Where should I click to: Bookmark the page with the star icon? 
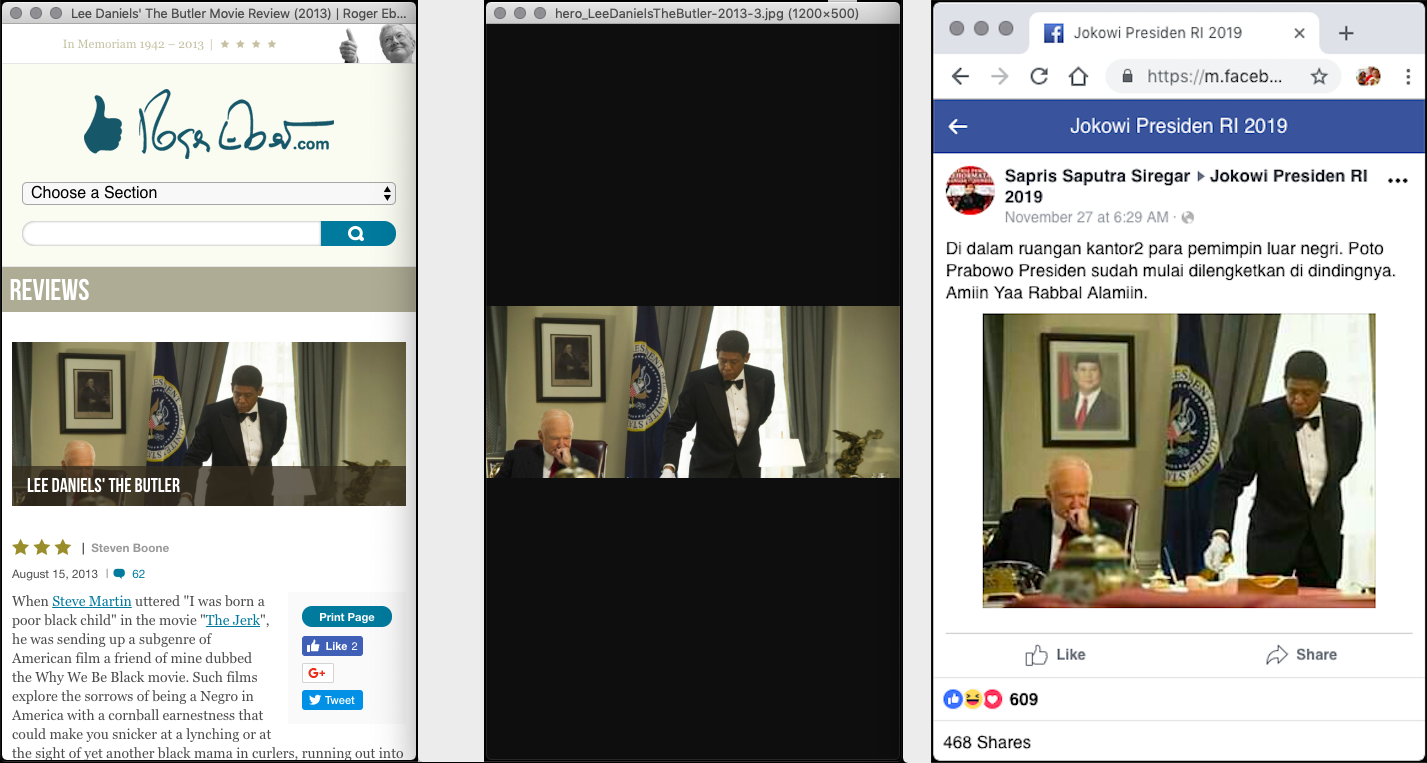1319,77
